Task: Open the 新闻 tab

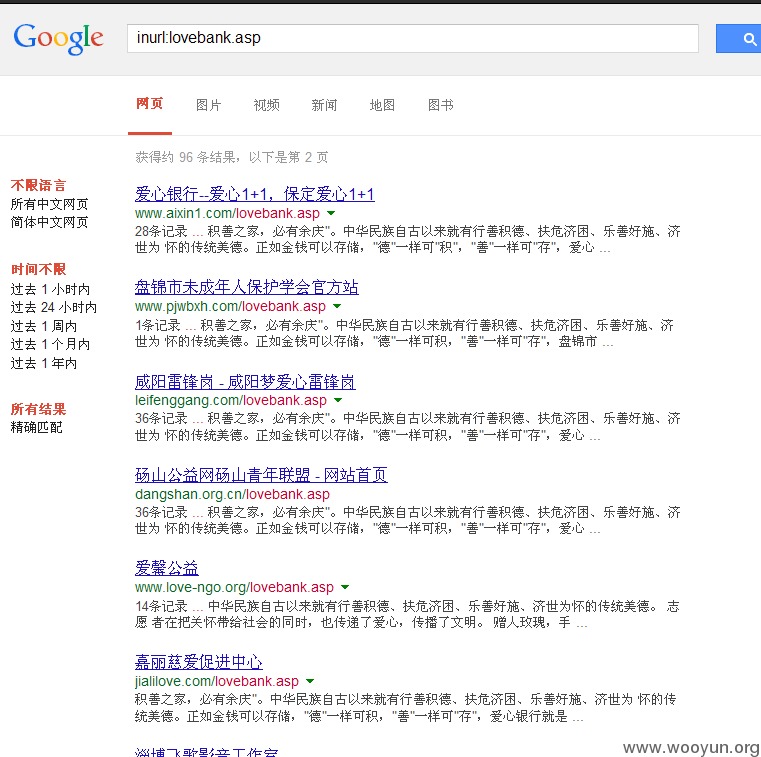Action: 324,105
